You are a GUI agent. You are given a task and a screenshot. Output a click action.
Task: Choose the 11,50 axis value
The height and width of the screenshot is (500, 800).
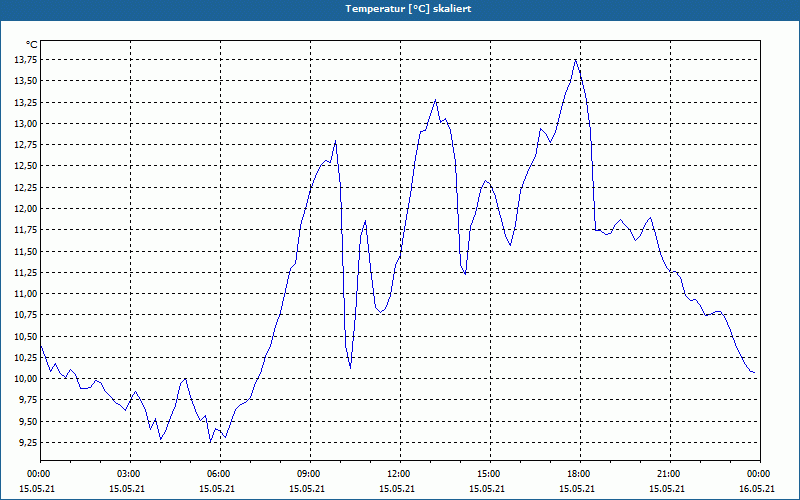coord(27,251)
